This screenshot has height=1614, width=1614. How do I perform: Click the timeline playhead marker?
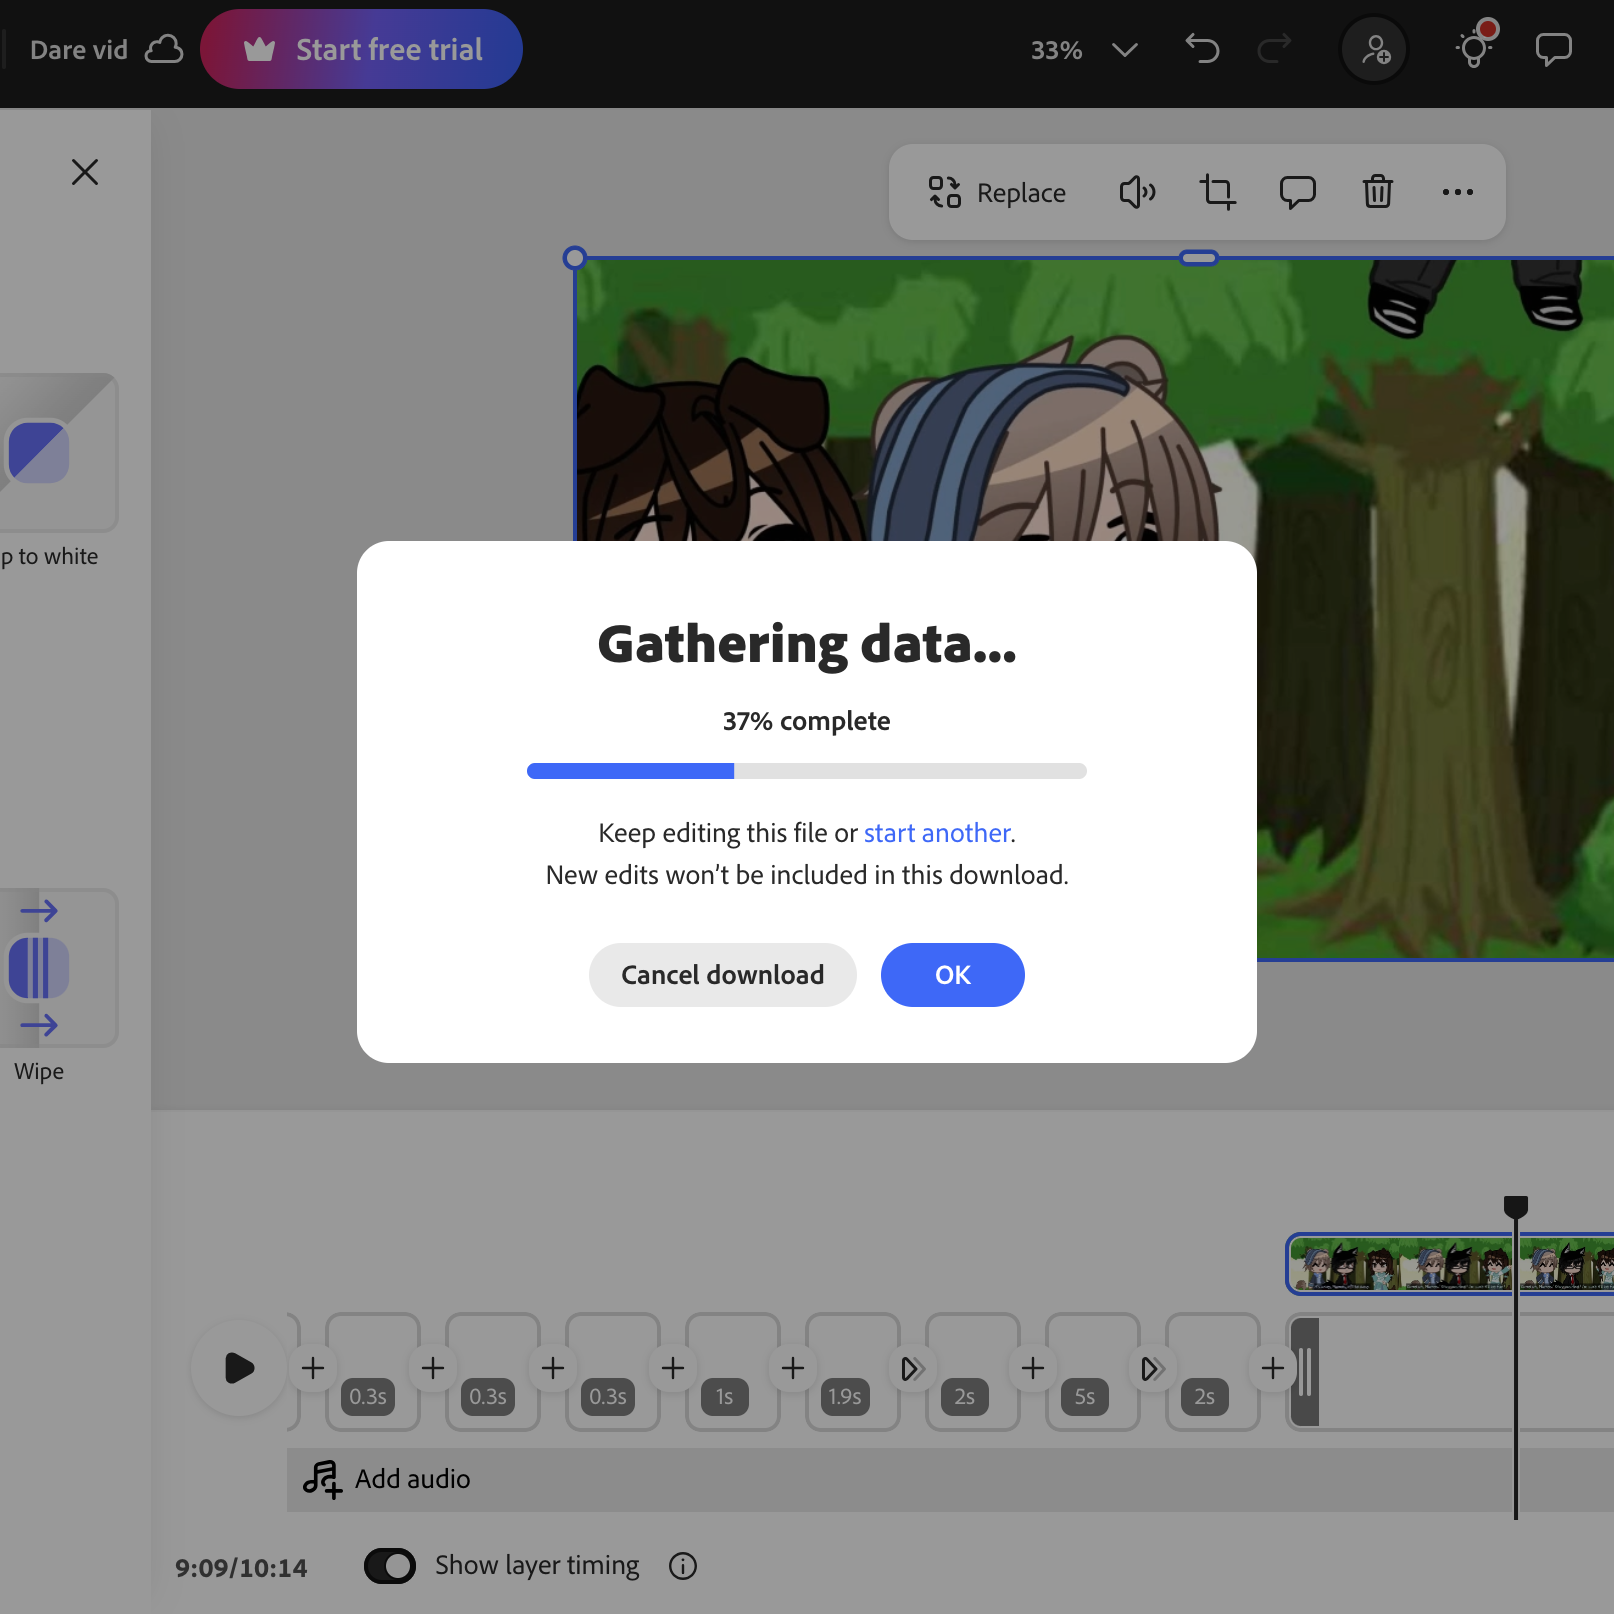click(x=1516, y=1207)
